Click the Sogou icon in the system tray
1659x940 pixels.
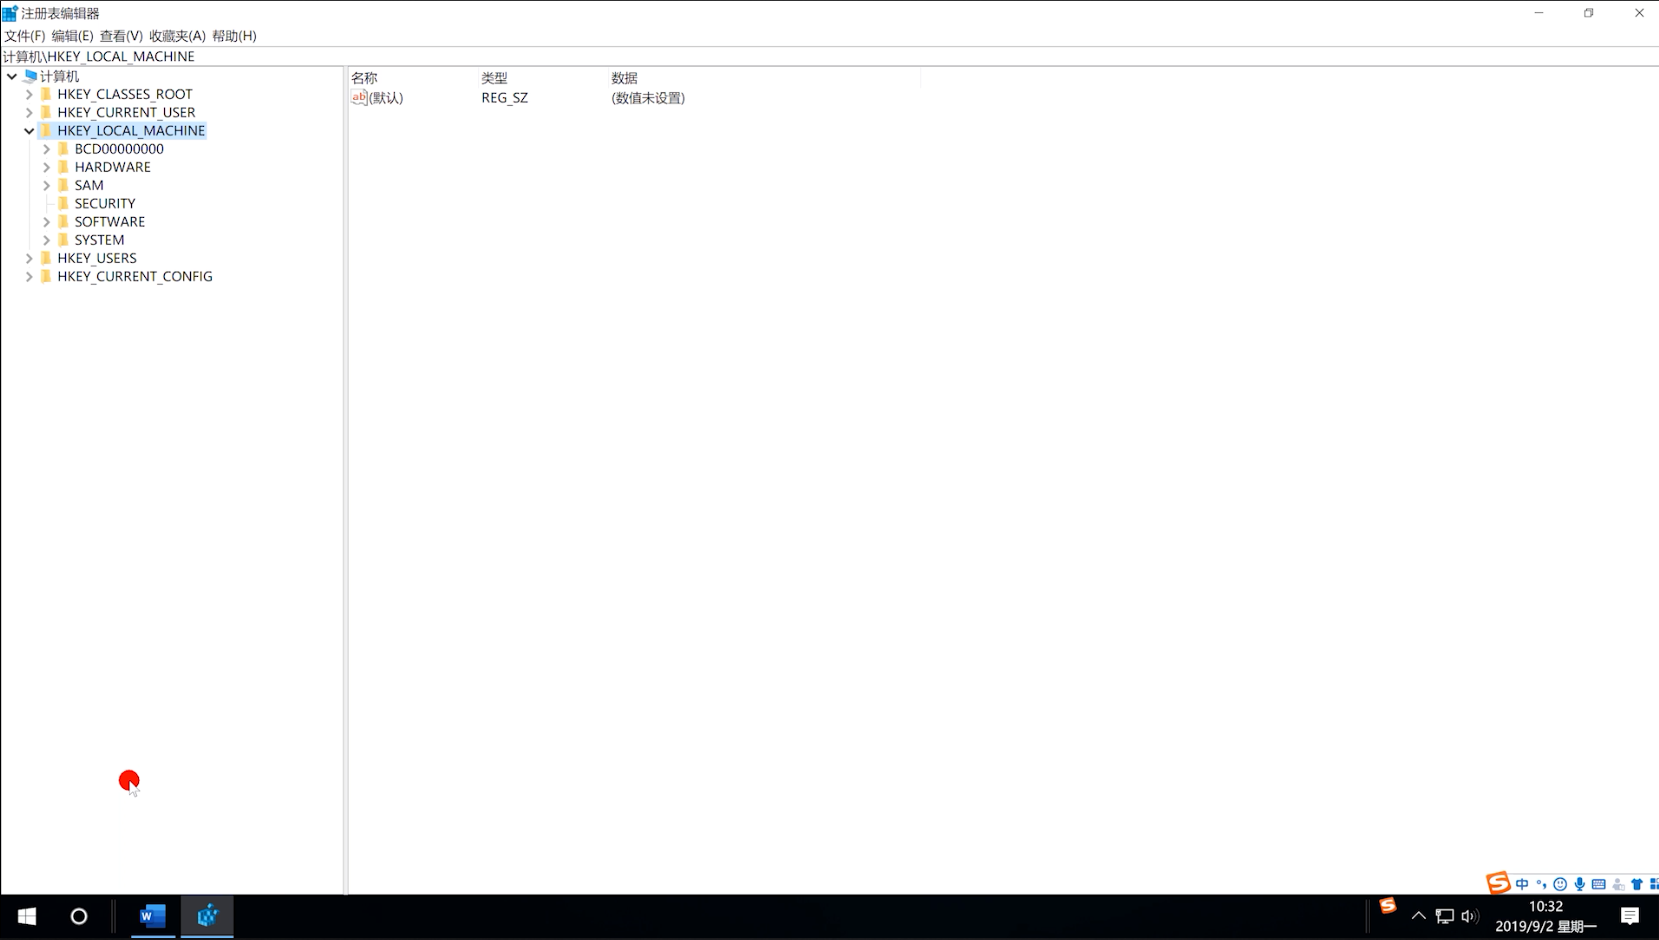pyautogui.click(x=1388, y=906)
